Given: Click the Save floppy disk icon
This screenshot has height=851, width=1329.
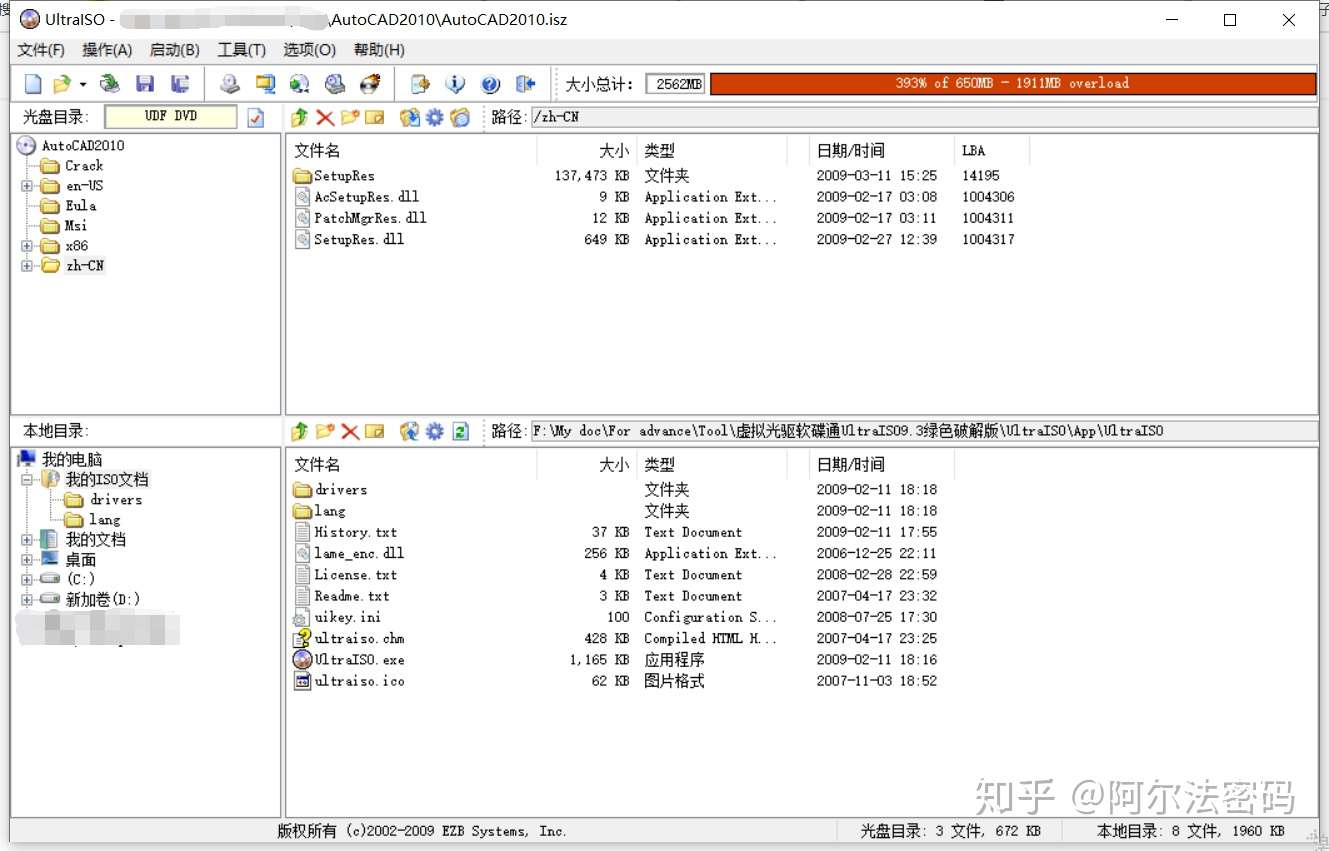Looking at the screenshot, I should pos(145,84).
